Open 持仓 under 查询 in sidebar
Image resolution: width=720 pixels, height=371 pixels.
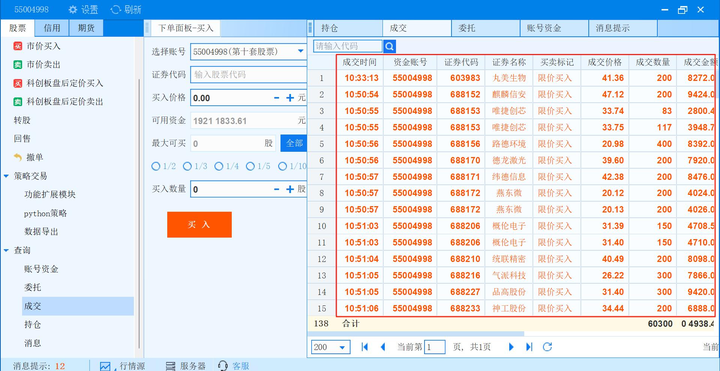point(33,325)
